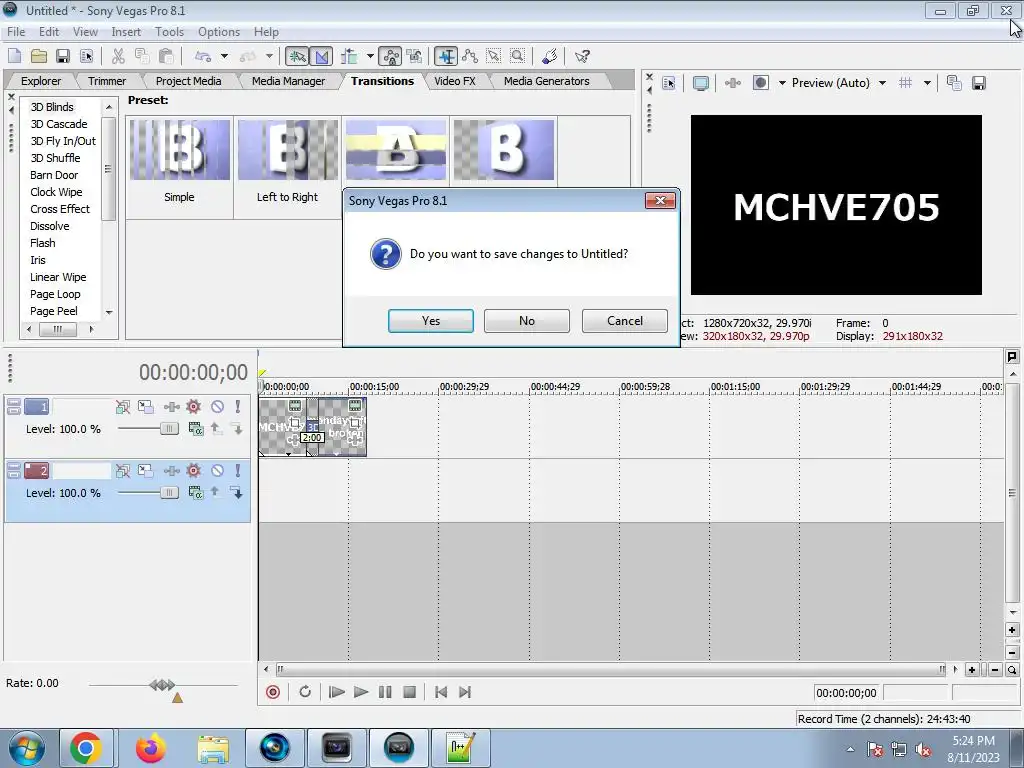Select the Simple preset thumbnail
The image size is (1024, 768).
tap(180, 150)
